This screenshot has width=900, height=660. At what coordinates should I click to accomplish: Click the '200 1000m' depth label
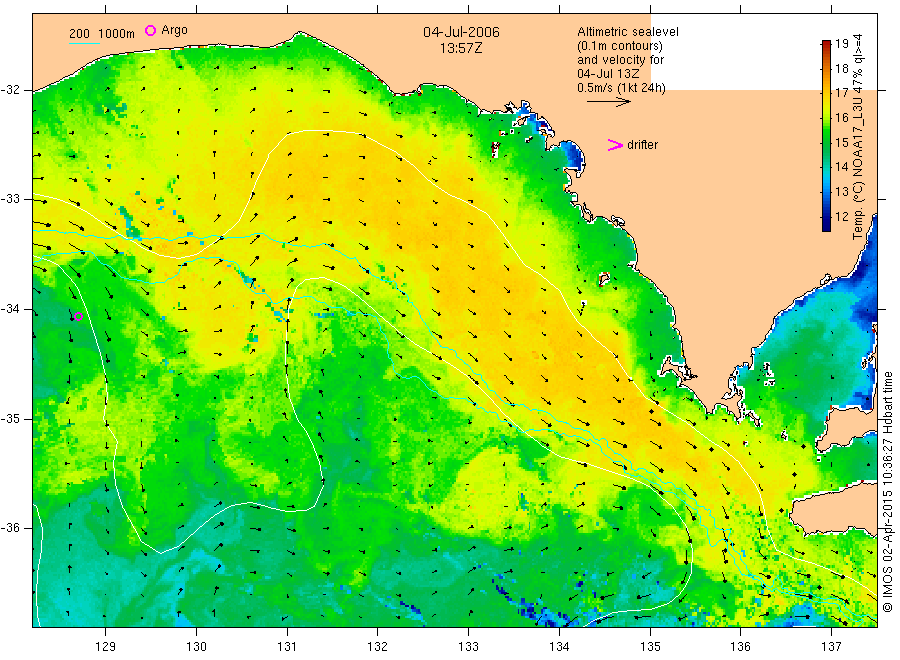(102, 34)
